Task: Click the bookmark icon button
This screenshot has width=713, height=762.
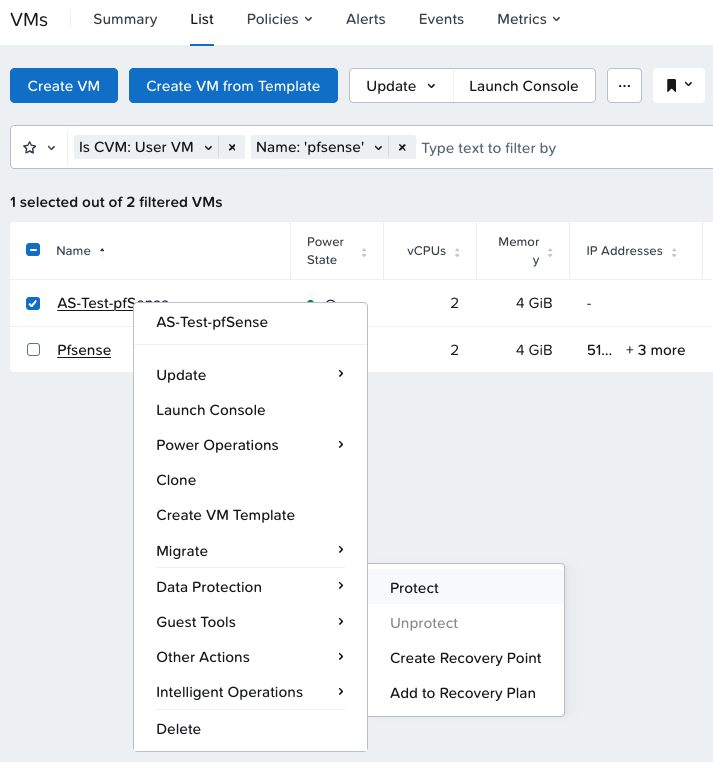Action: pyautogui.click(x=678, y=86)
